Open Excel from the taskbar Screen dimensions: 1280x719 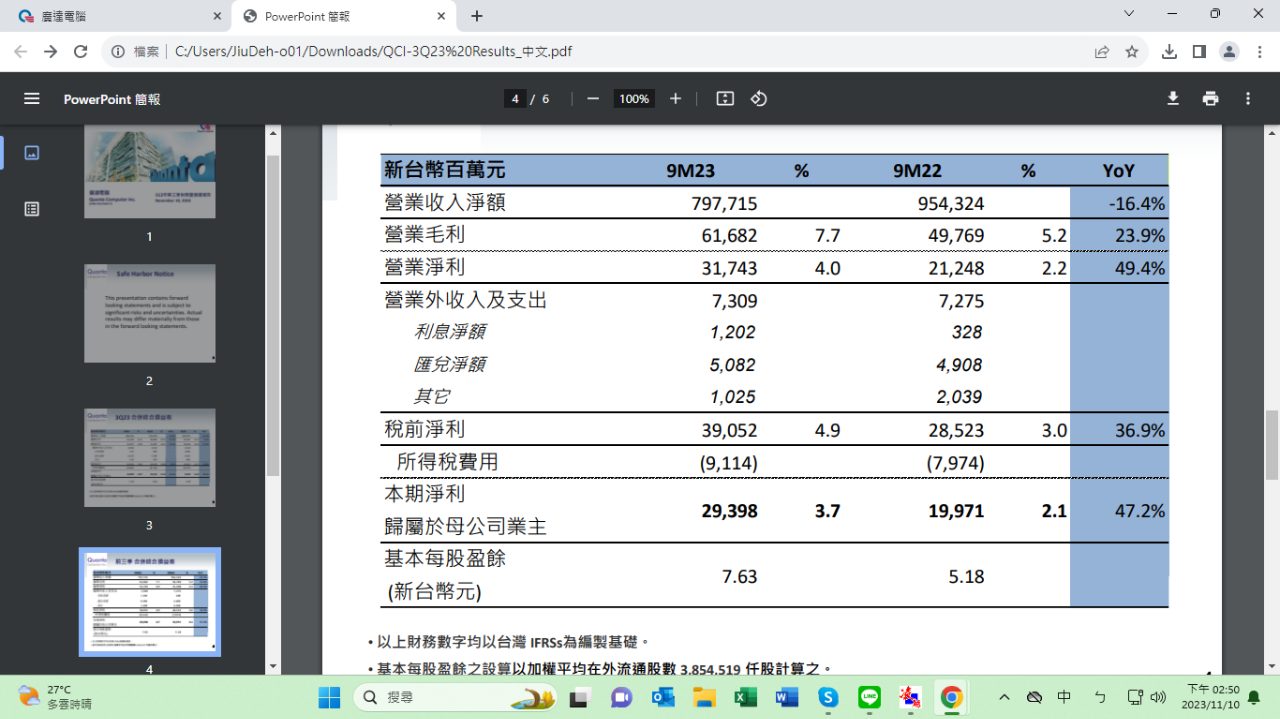click(x=745, y=697)
